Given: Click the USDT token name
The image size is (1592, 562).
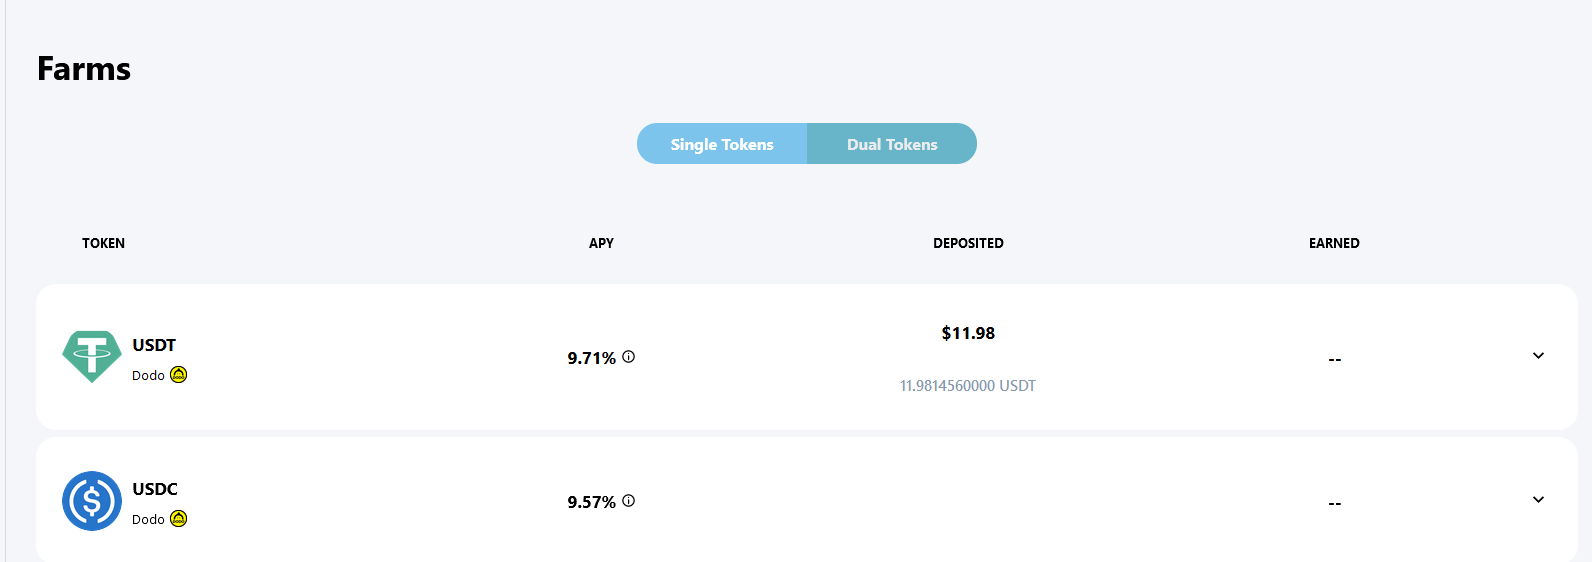Looking at the screenshot, I should 154,345.
